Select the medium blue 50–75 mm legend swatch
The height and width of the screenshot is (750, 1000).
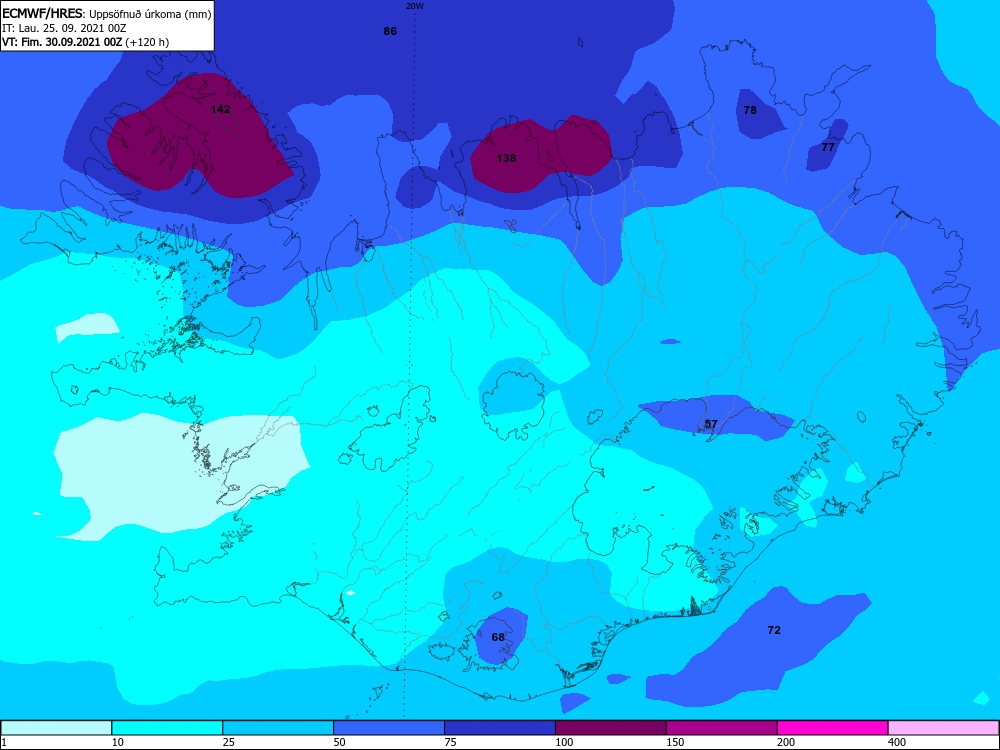[x=389, y=728]
